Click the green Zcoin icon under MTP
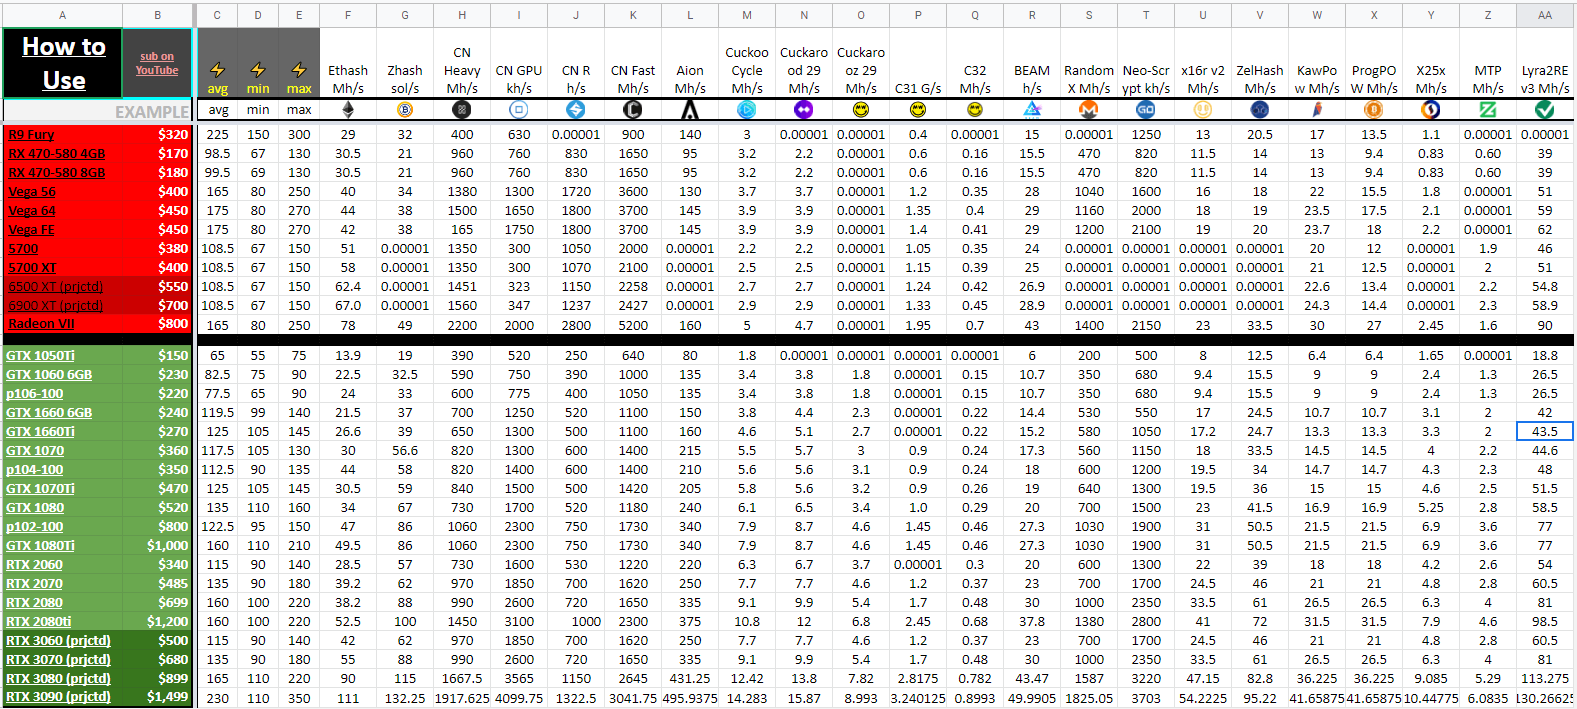 coord(1488,110)
